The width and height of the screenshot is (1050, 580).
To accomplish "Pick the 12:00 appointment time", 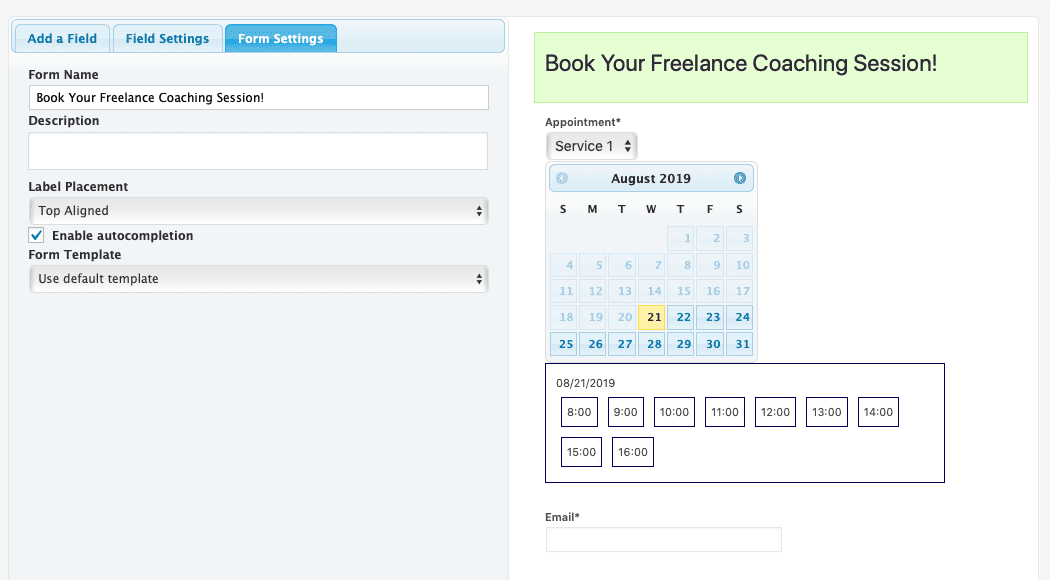I will click(775, 411).
